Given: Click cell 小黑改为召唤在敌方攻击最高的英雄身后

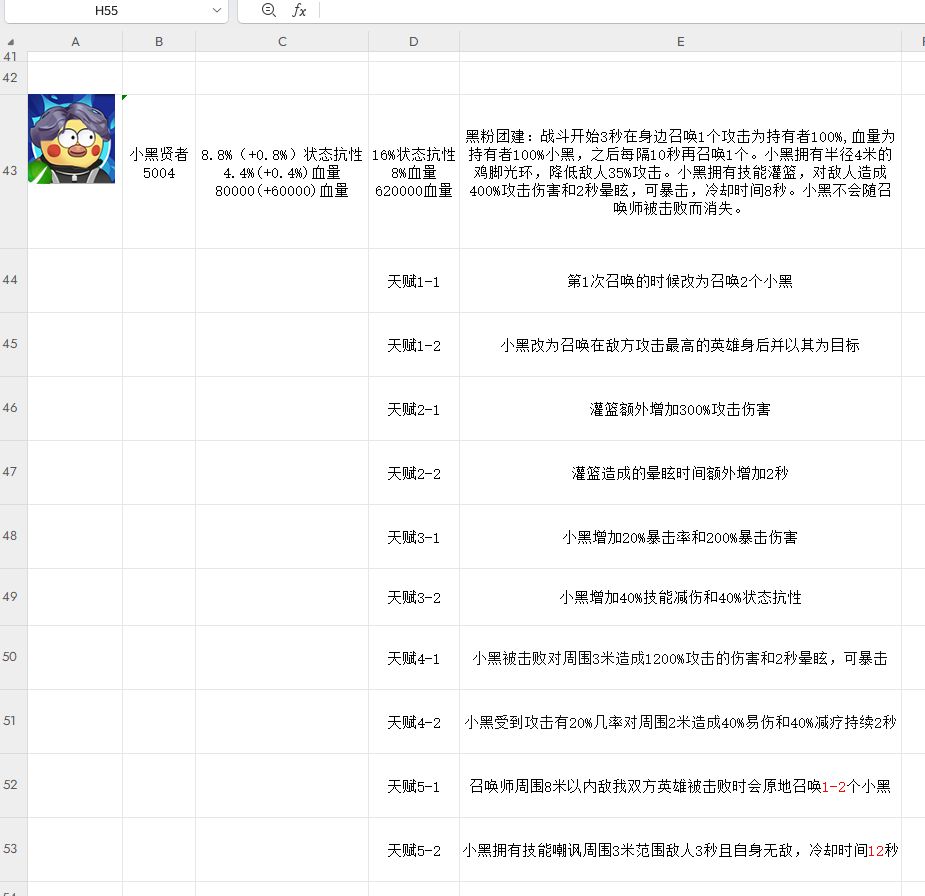Looking at the screenshot, I should [680, 344].
